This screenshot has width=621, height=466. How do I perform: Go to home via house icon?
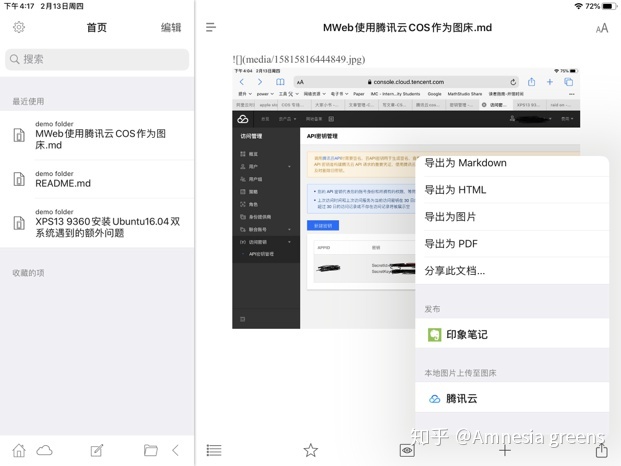pyautogui.click(x=19, y=450)
